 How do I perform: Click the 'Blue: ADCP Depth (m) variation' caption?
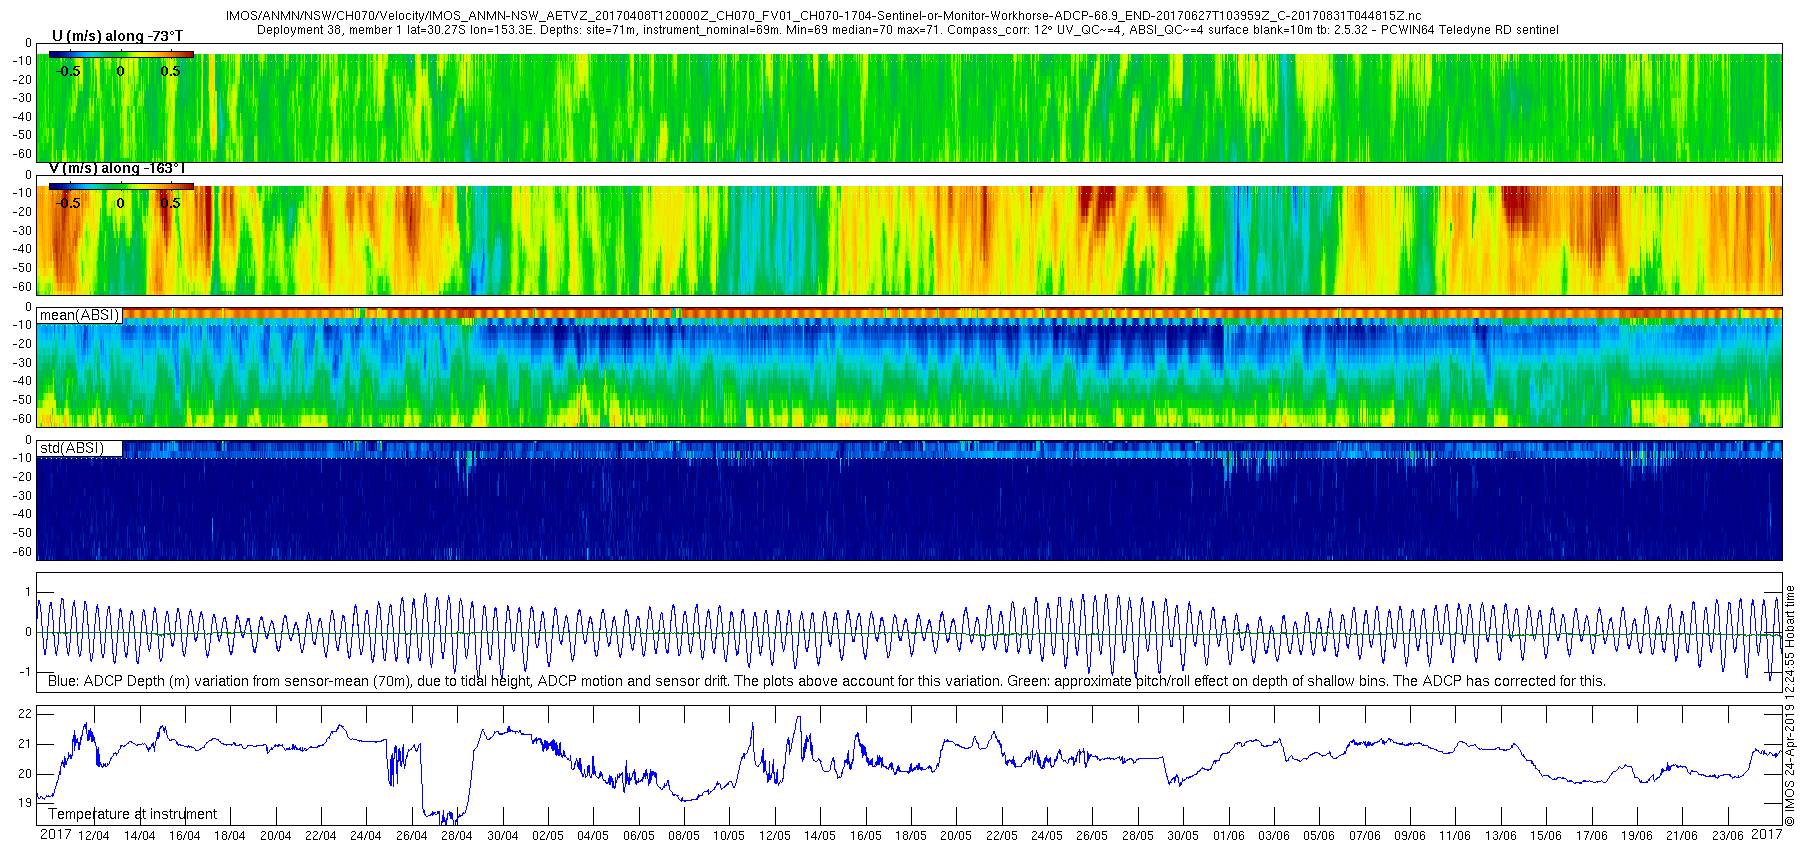(x=826, y=681)
